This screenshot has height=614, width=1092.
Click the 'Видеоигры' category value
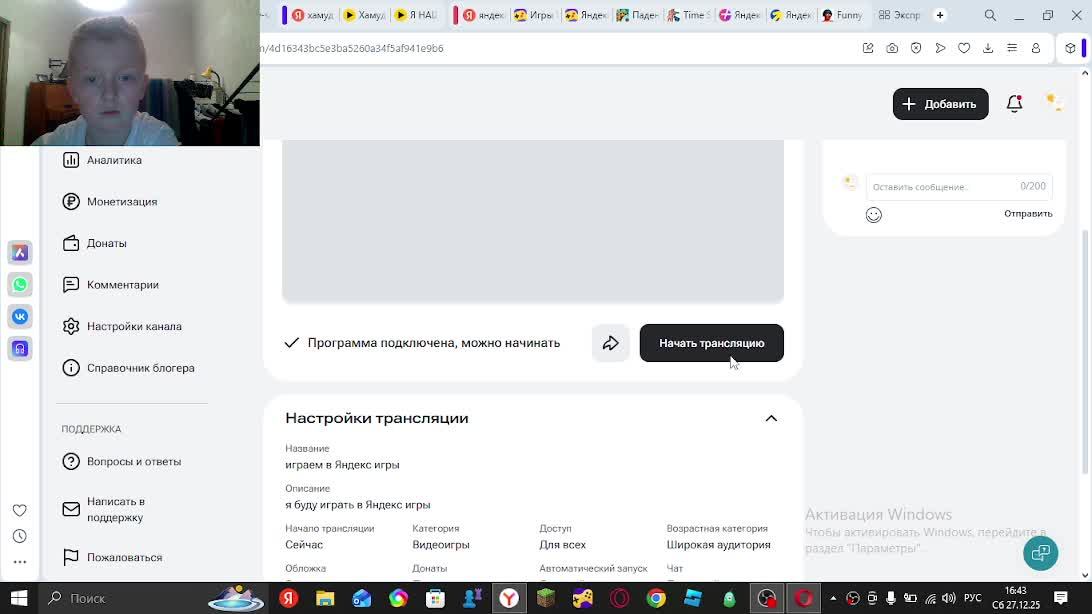441,545
